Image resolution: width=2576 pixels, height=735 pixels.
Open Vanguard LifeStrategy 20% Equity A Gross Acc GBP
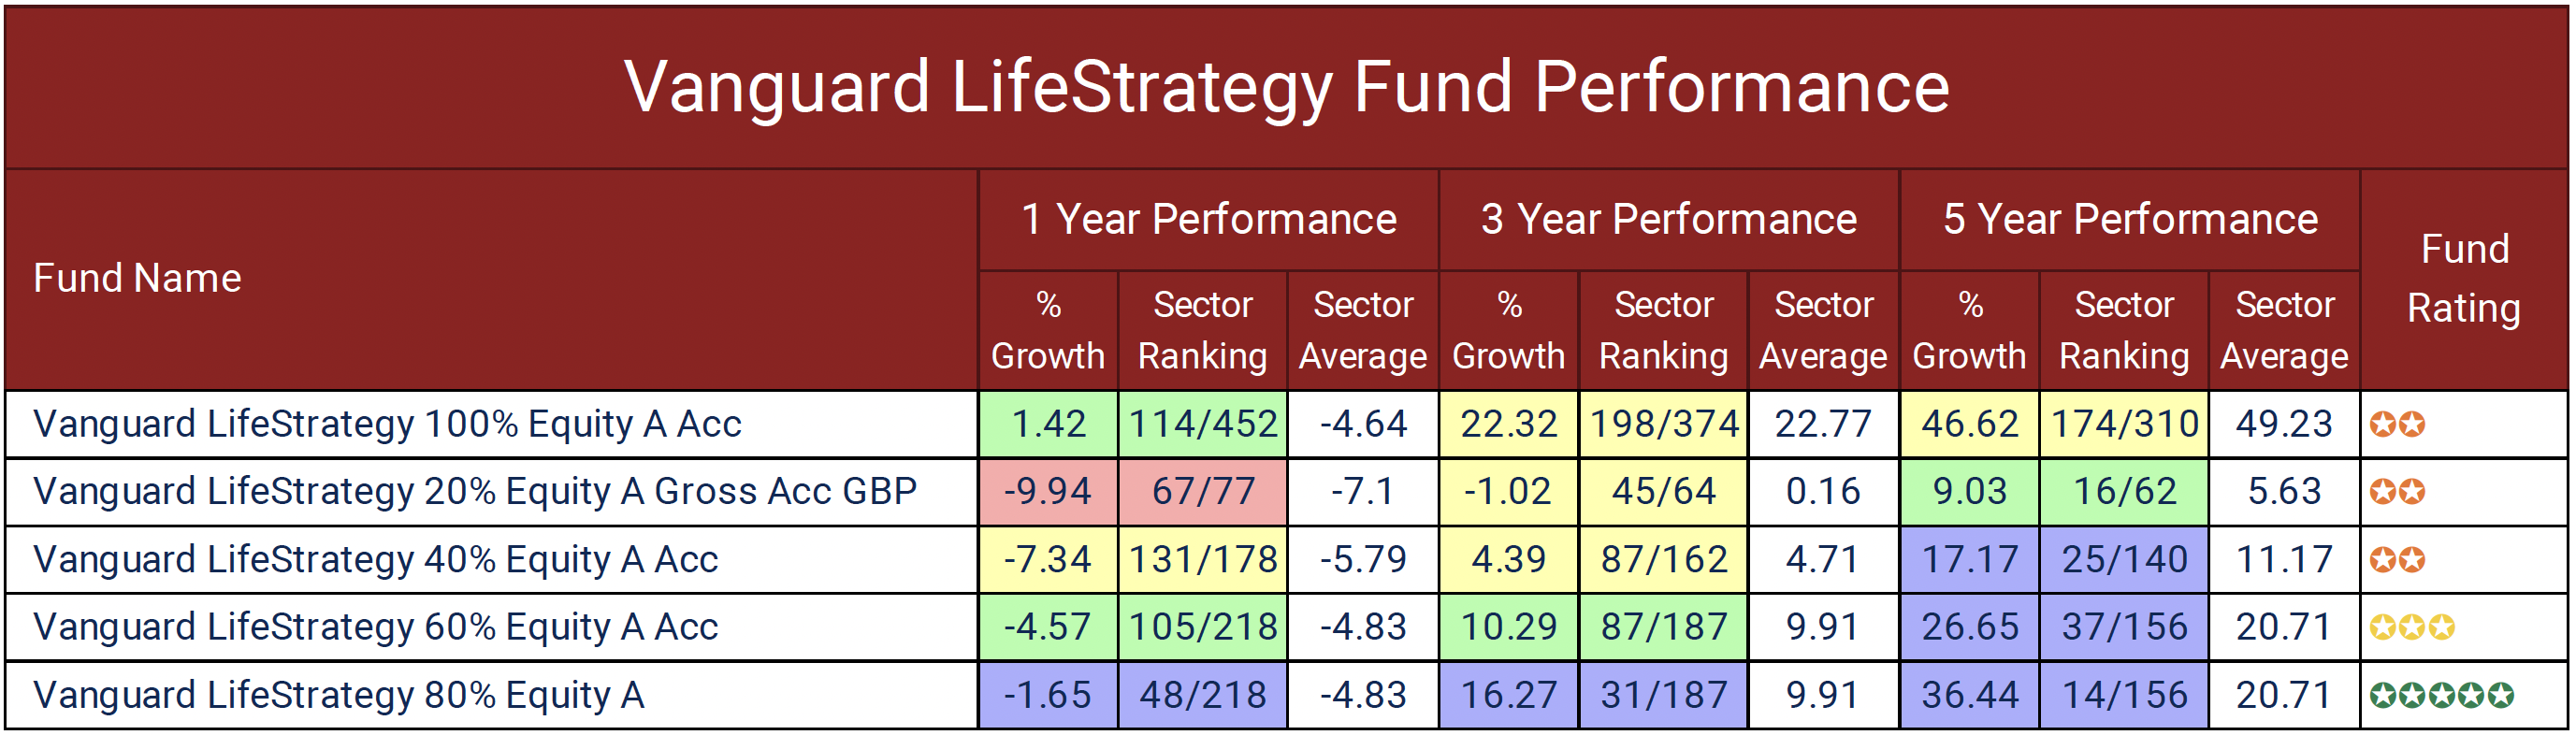[474, 492]
